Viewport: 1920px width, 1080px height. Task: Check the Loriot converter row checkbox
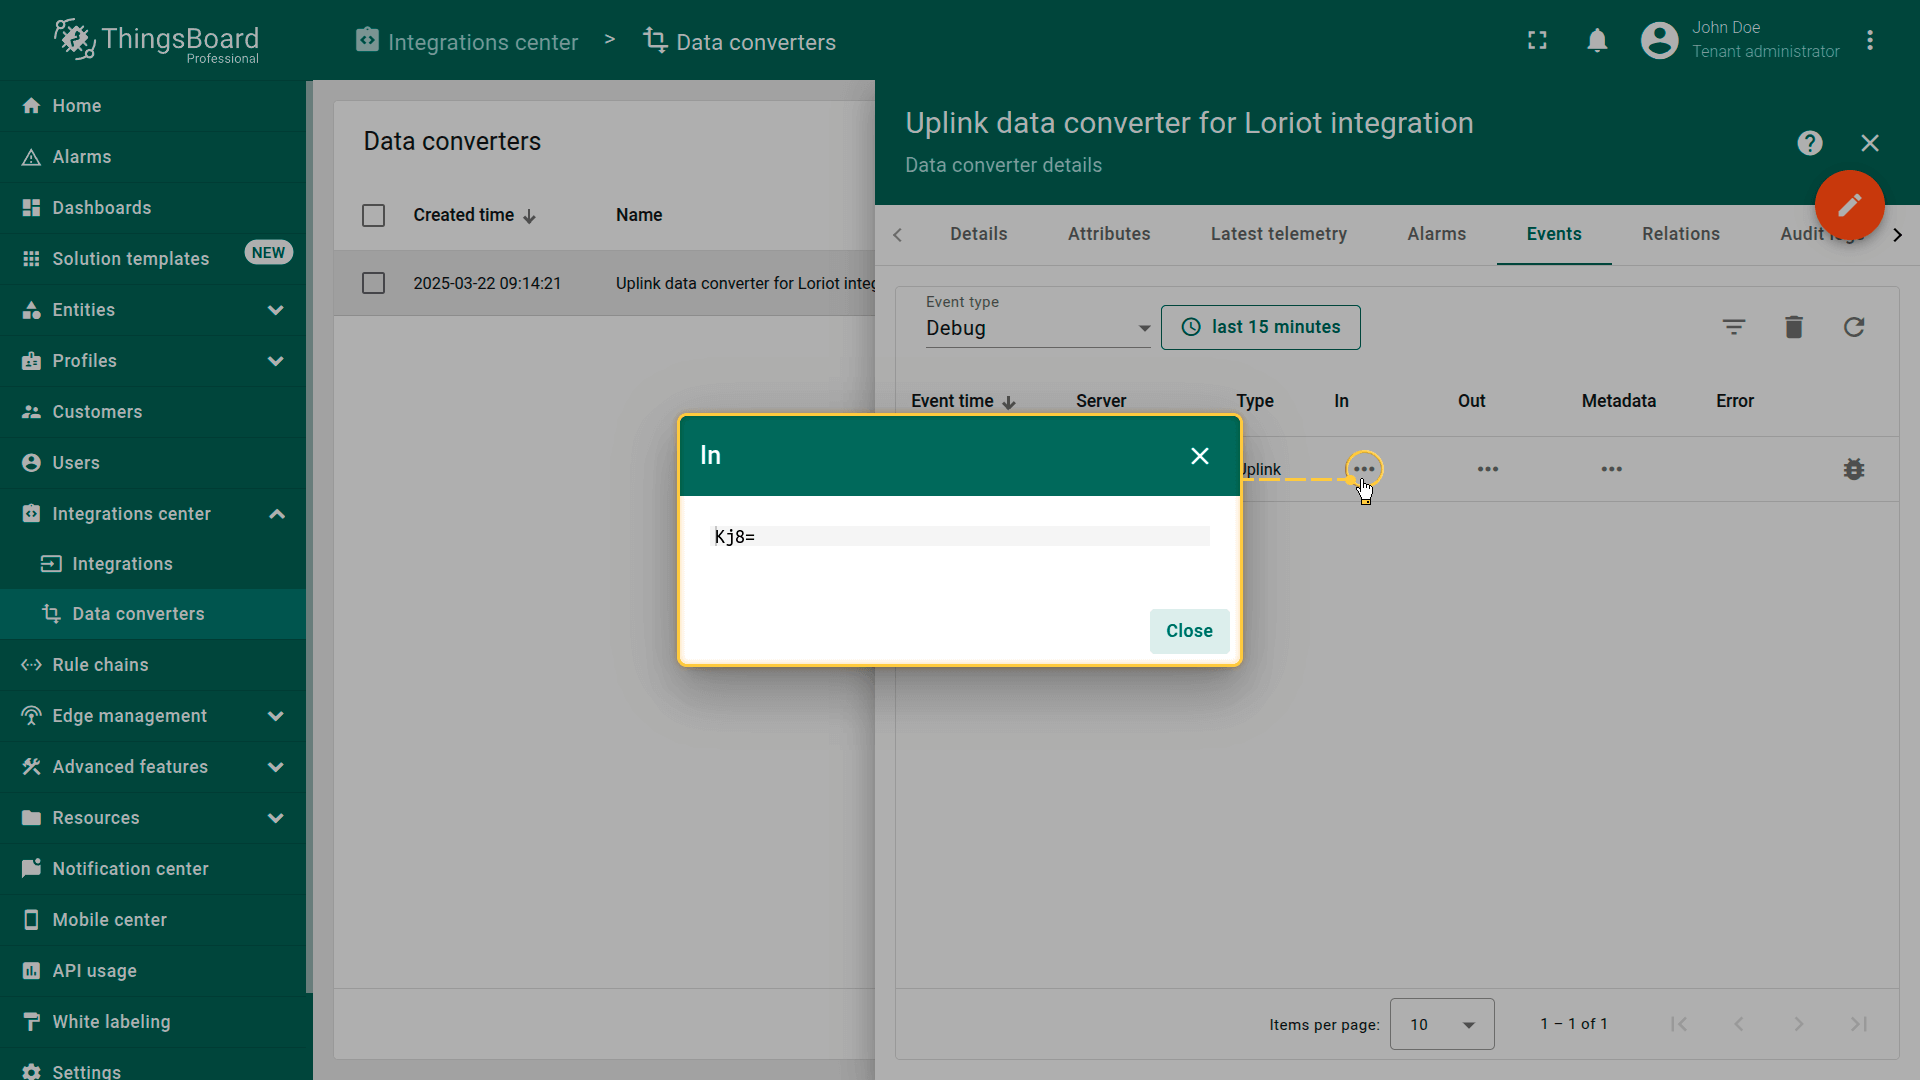tap(373, 284)
